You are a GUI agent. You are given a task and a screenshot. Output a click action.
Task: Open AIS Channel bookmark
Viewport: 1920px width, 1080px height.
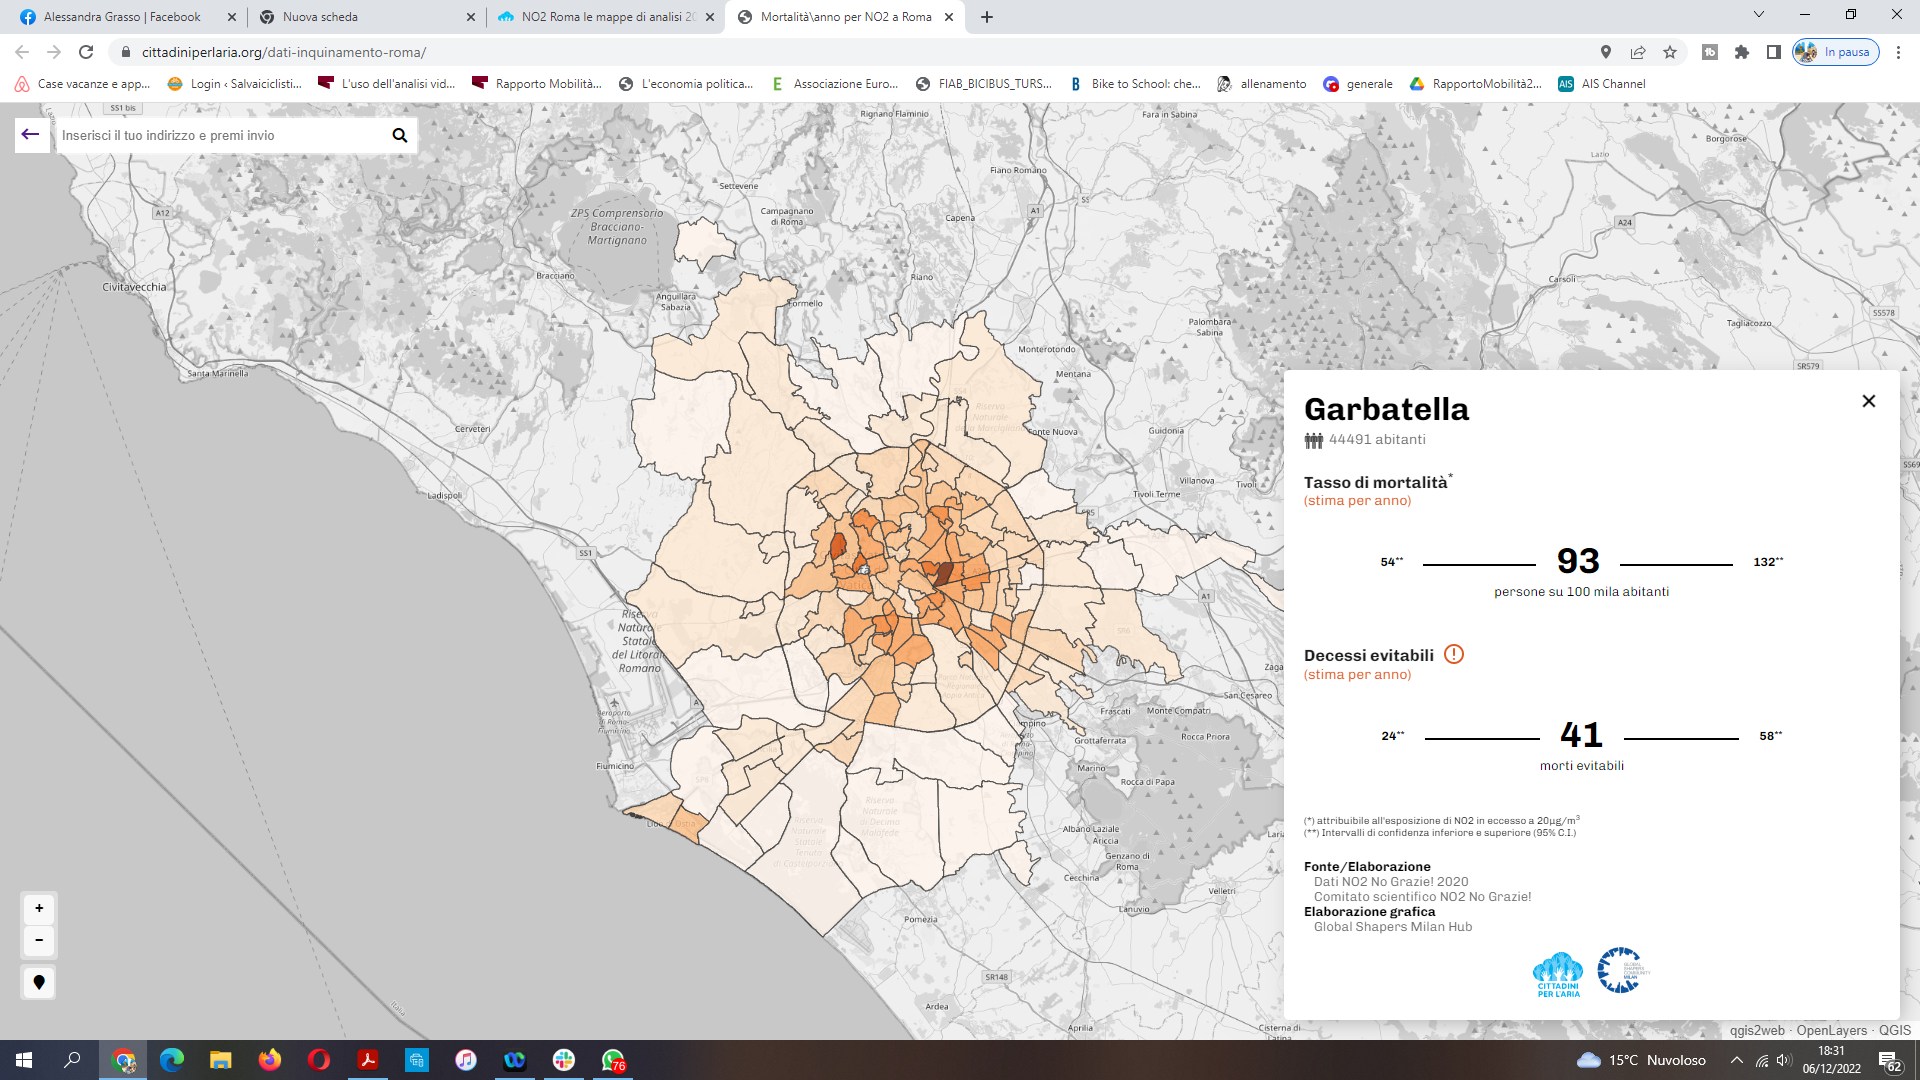coord(1602,84)
